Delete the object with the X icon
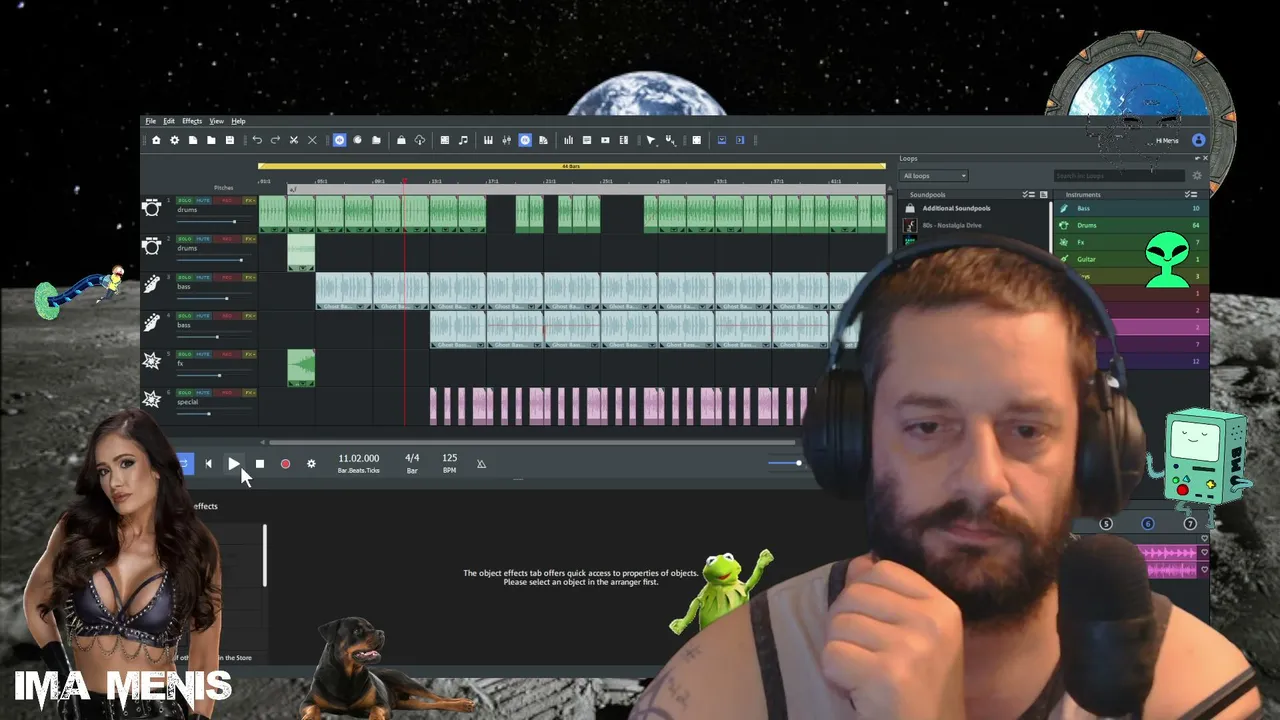This screenshot has height=720, width=1280. click(x=312, y=140)
